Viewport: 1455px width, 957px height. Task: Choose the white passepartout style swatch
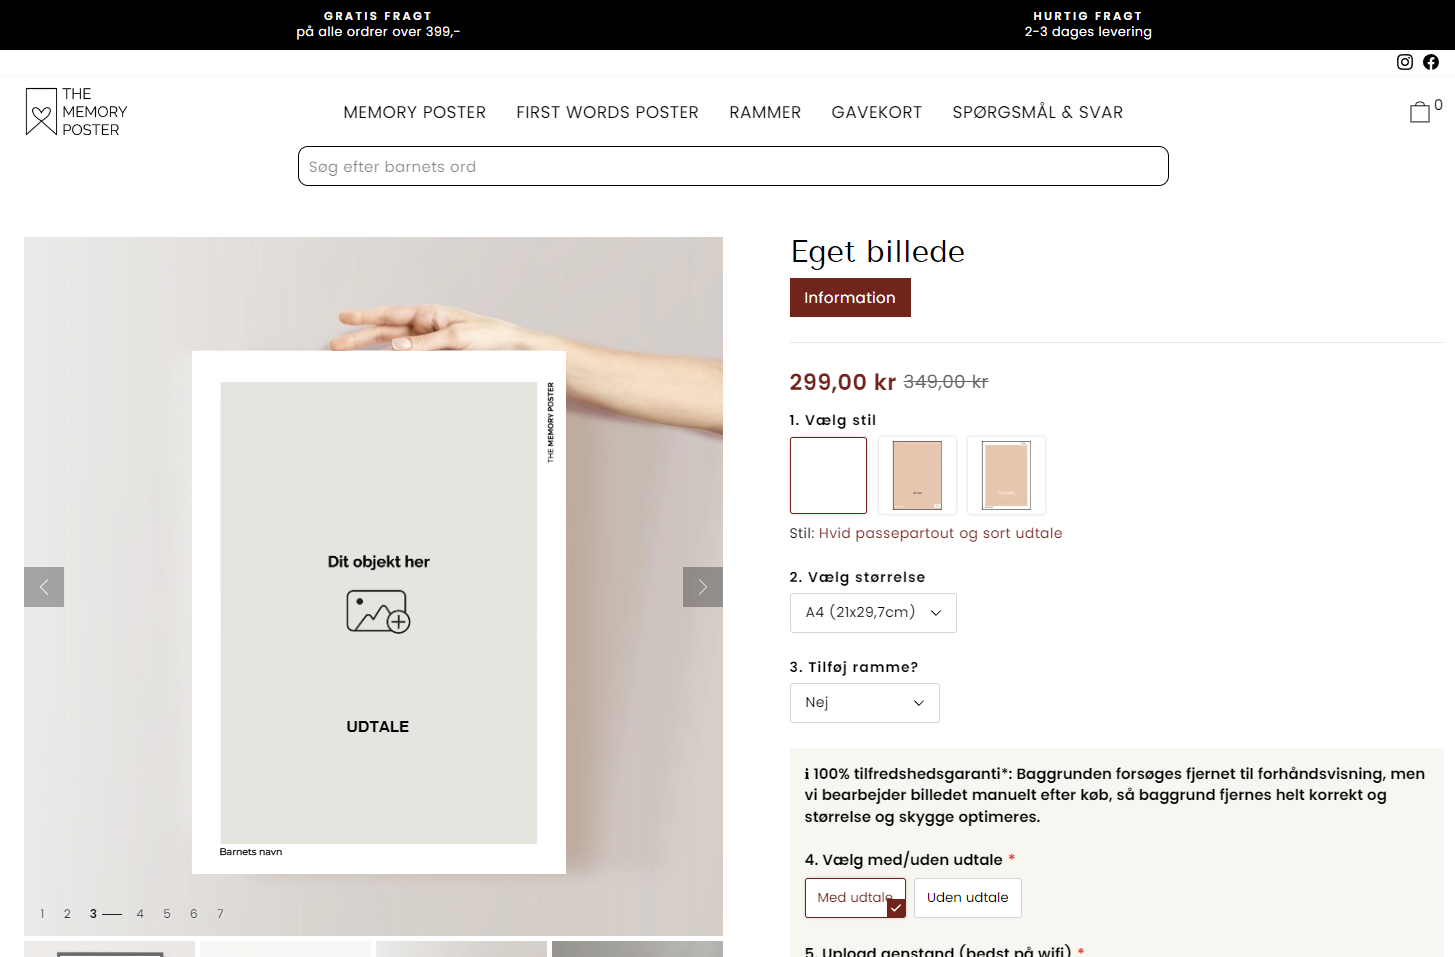tap(828, 475)
